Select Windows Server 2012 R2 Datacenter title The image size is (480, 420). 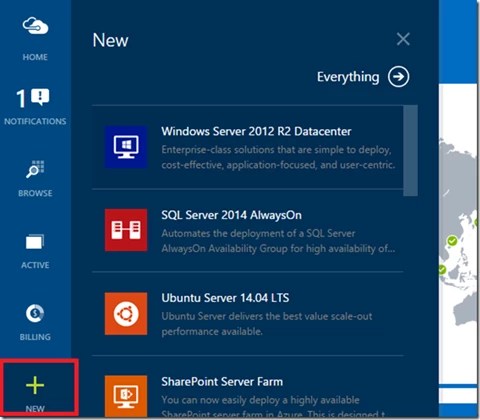256,131
